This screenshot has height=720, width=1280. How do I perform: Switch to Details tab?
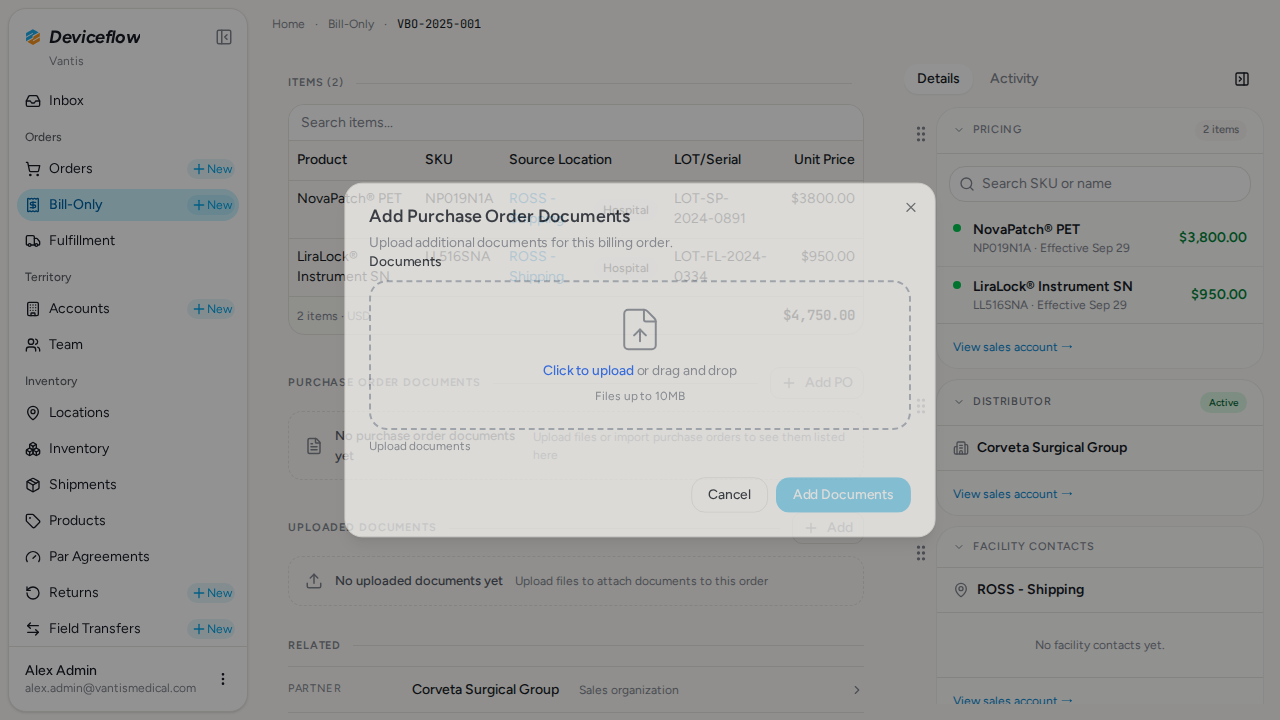[938, 79]
